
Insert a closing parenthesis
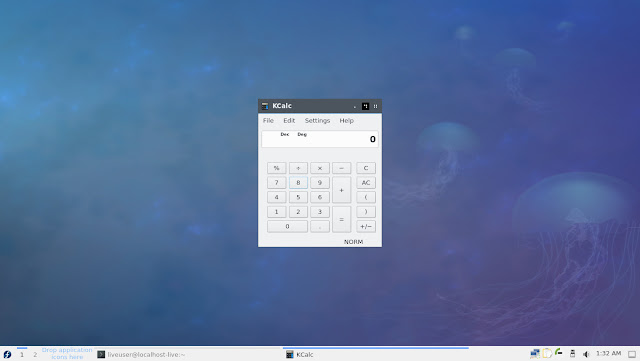click(366, 212)
